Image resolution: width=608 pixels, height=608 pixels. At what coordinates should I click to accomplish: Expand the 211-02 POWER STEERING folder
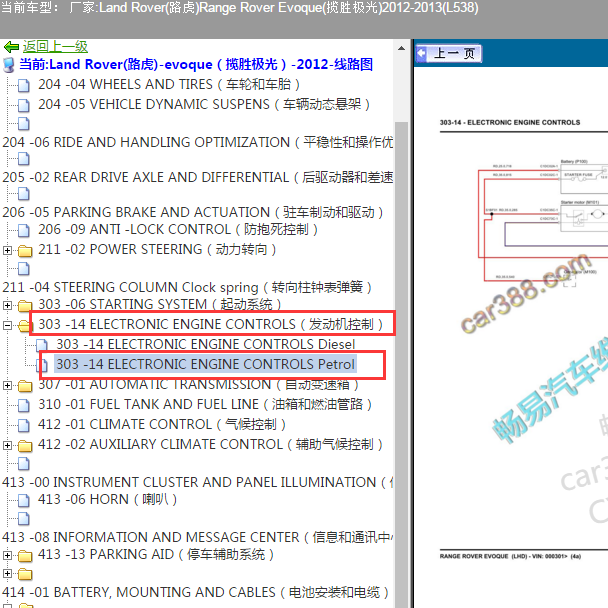click(x=7, y=250)
